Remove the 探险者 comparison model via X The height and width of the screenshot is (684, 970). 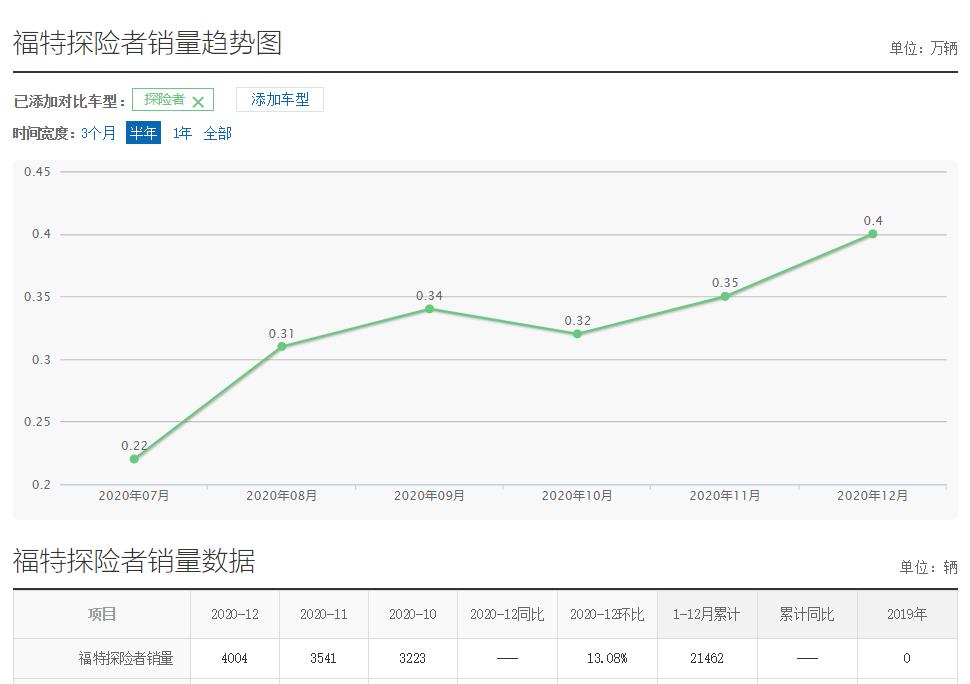pyautogui.click(x=198, y=102)
